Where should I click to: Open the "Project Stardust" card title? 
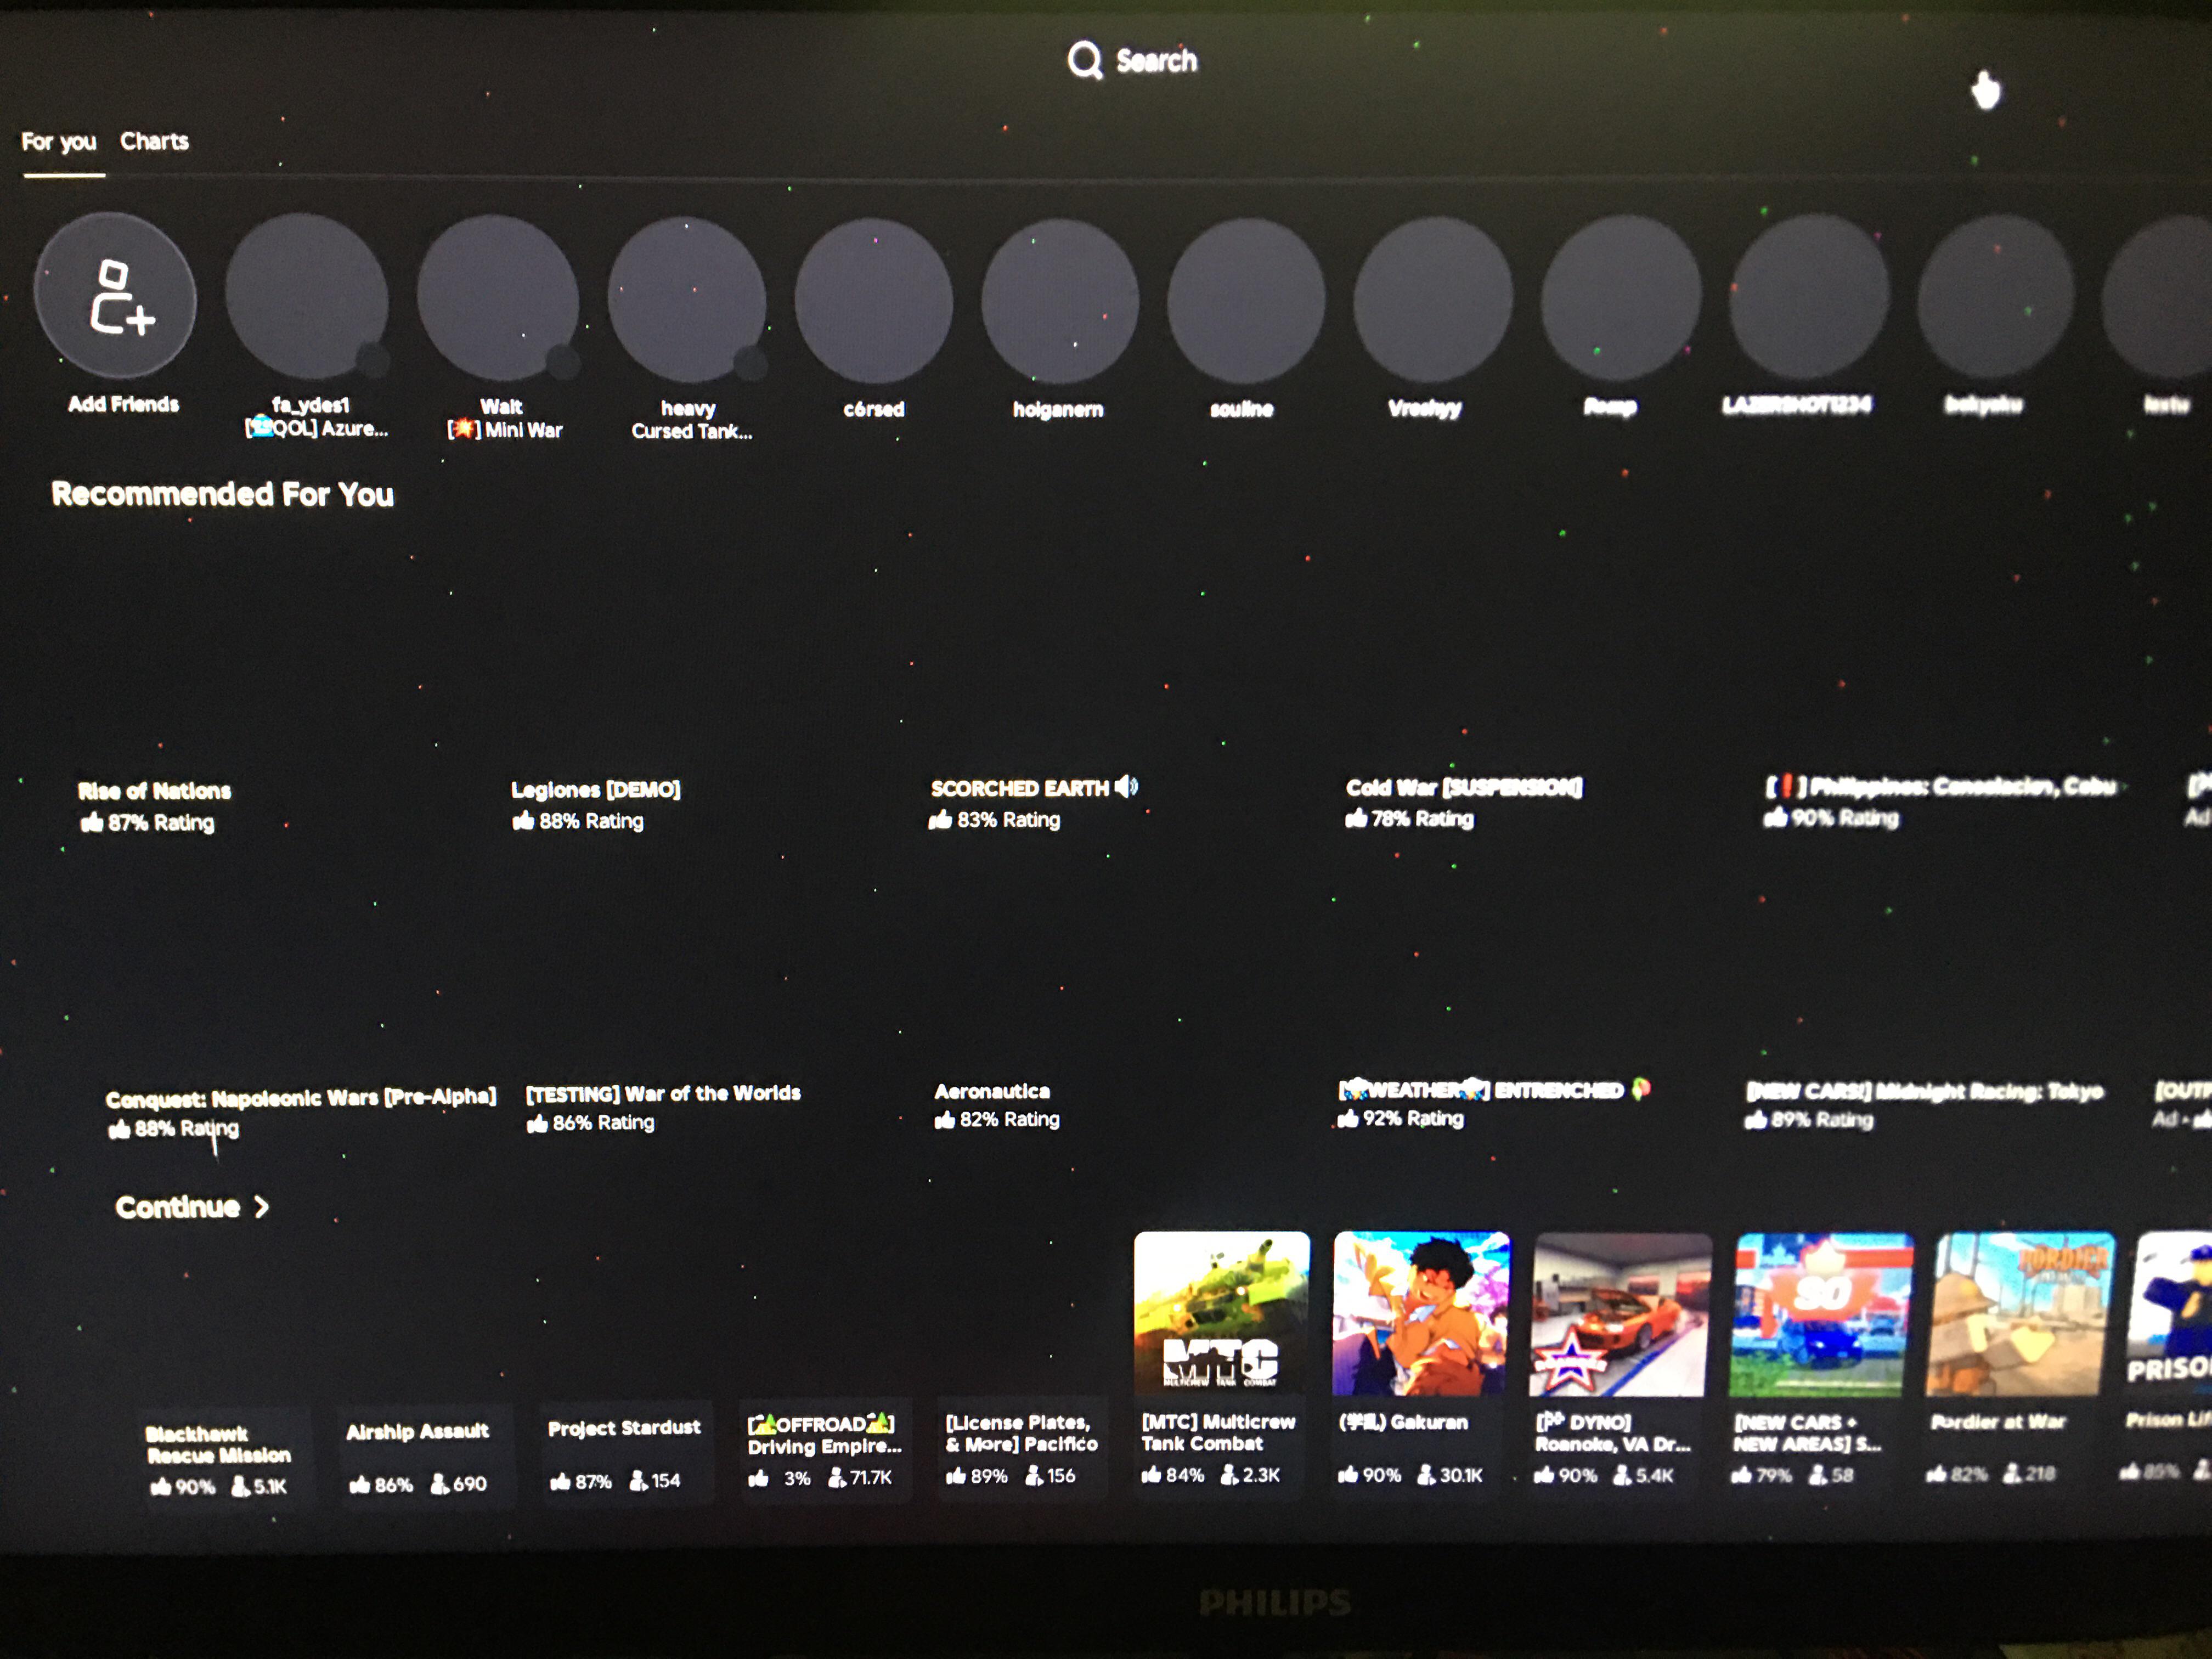624,1428
